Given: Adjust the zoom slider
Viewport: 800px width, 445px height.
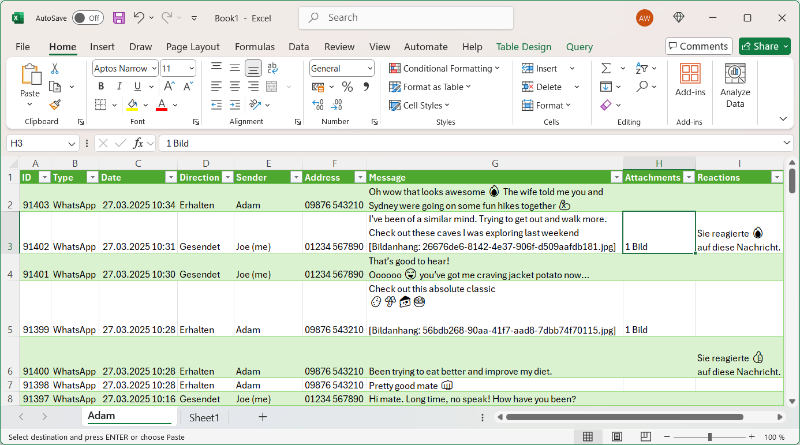Looking at the screenshot, I should 709,437.
